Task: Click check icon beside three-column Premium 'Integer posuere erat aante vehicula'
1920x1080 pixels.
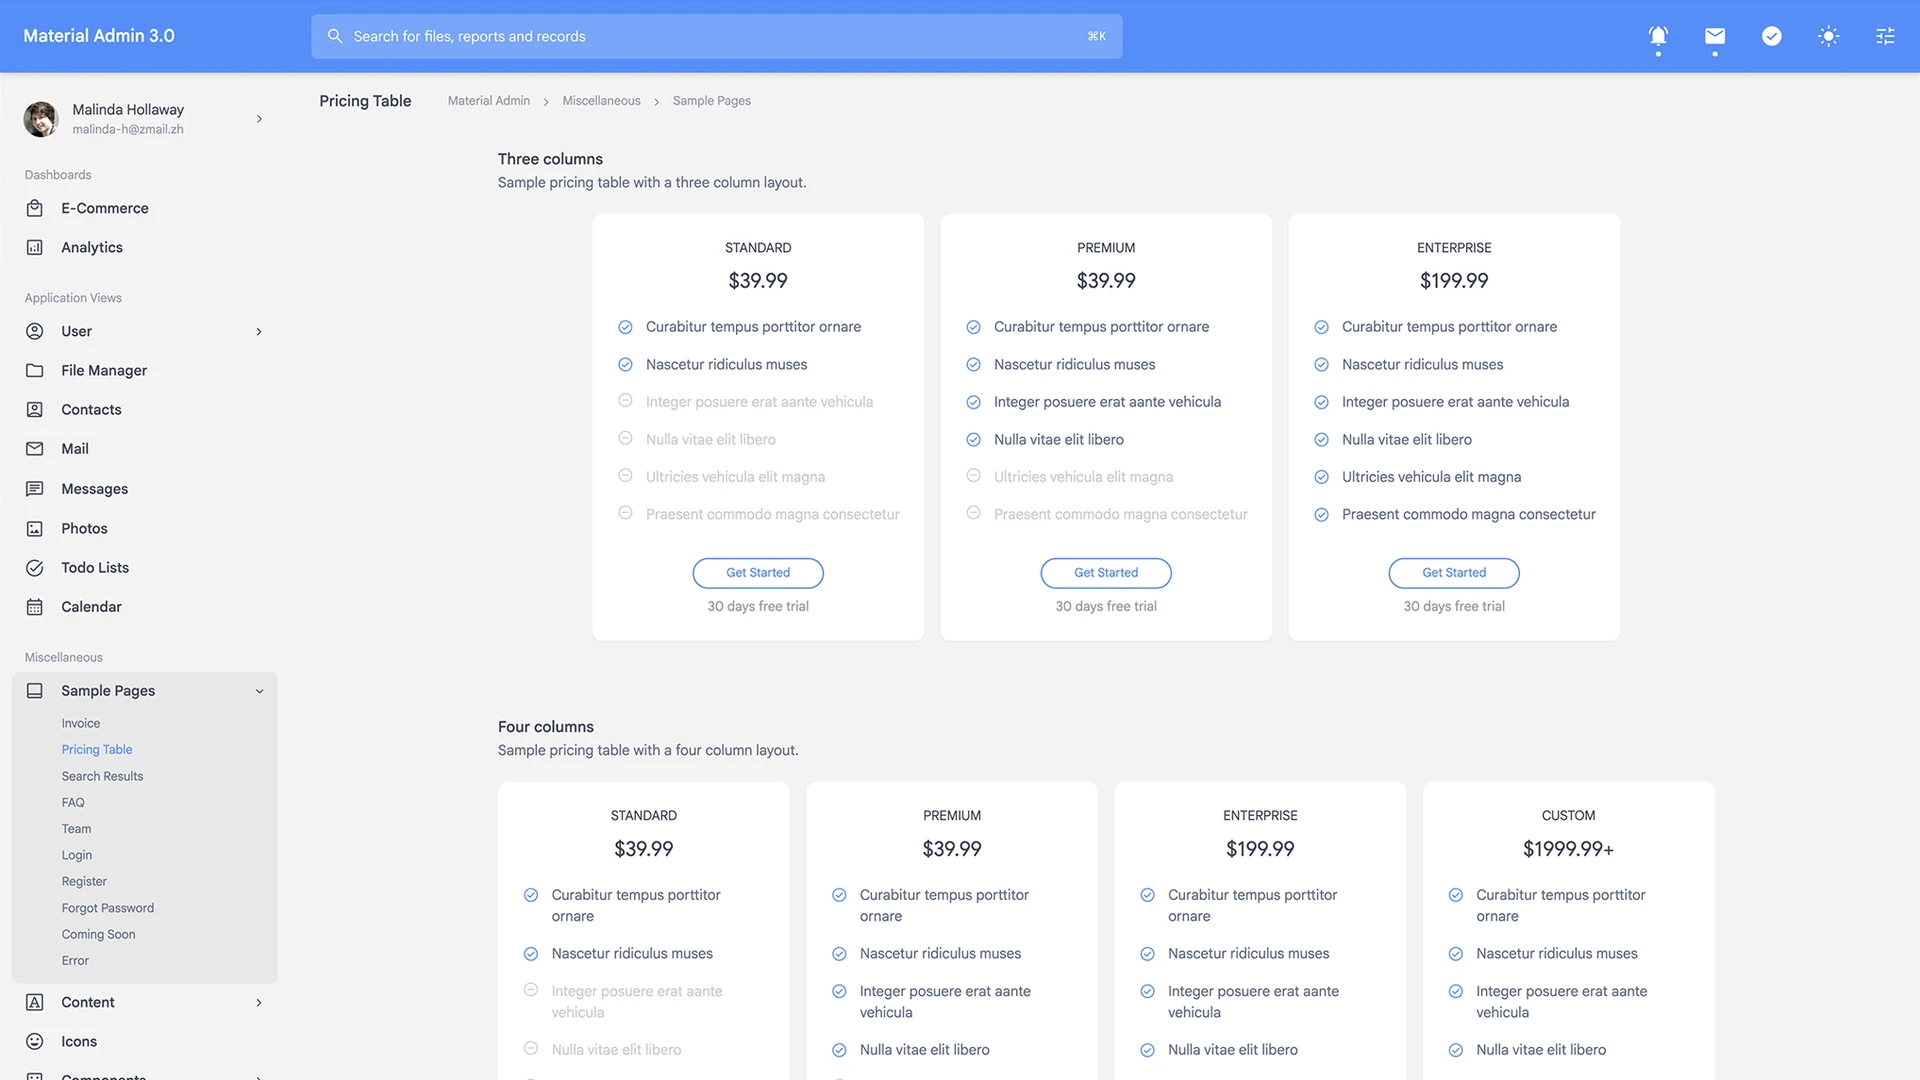Action: 973,402
